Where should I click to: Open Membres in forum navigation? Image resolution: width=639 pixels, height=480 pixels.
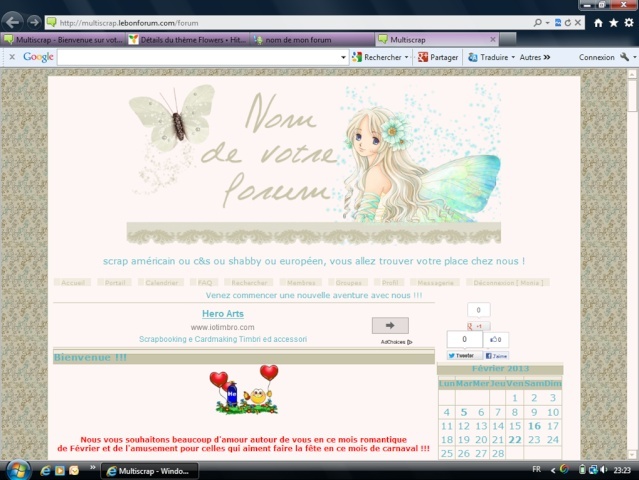click(301, 282)
